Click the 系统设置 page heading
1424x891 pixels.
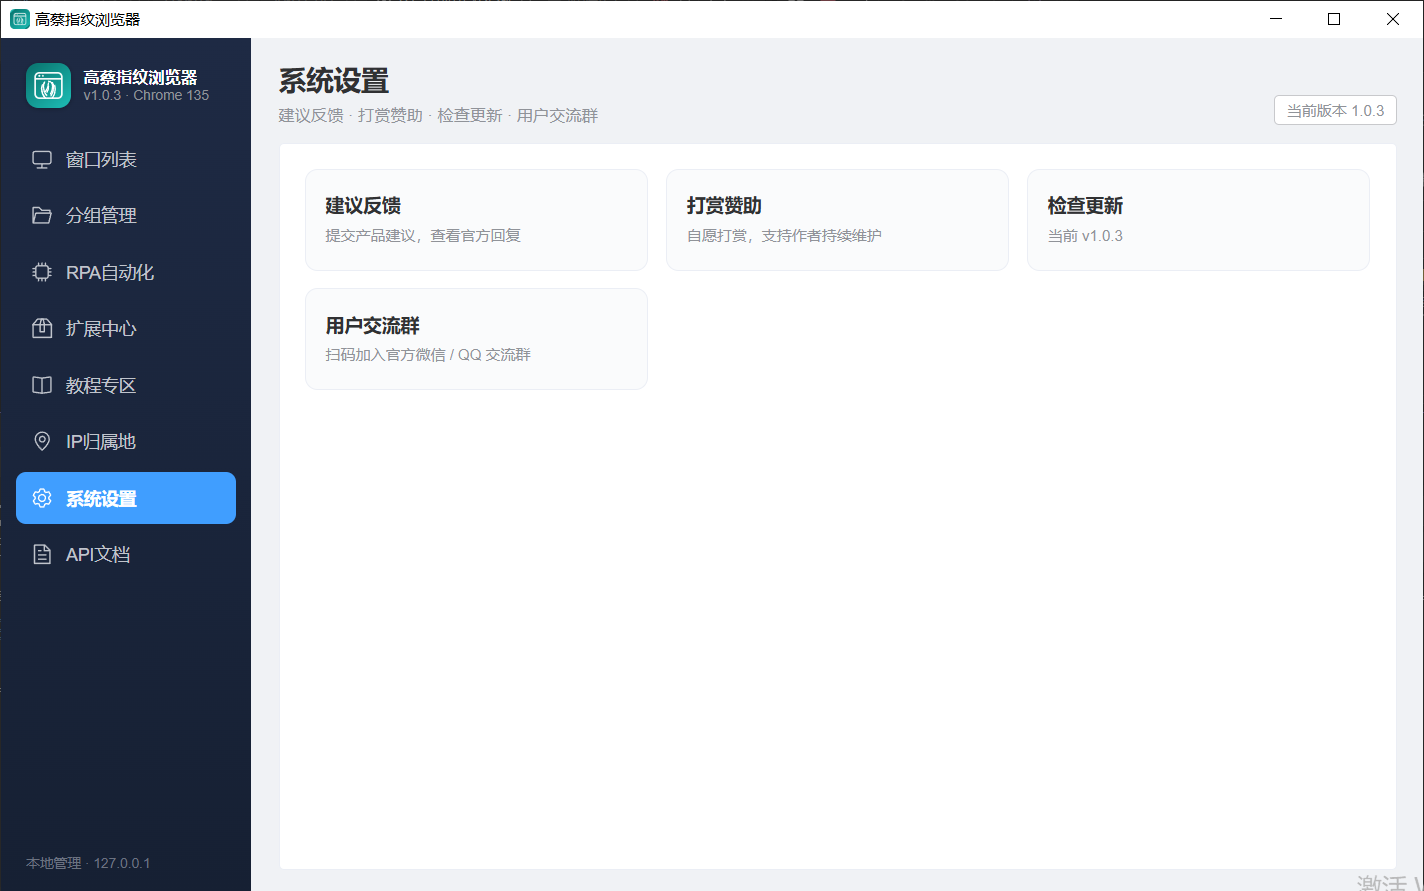pos(334,81)
